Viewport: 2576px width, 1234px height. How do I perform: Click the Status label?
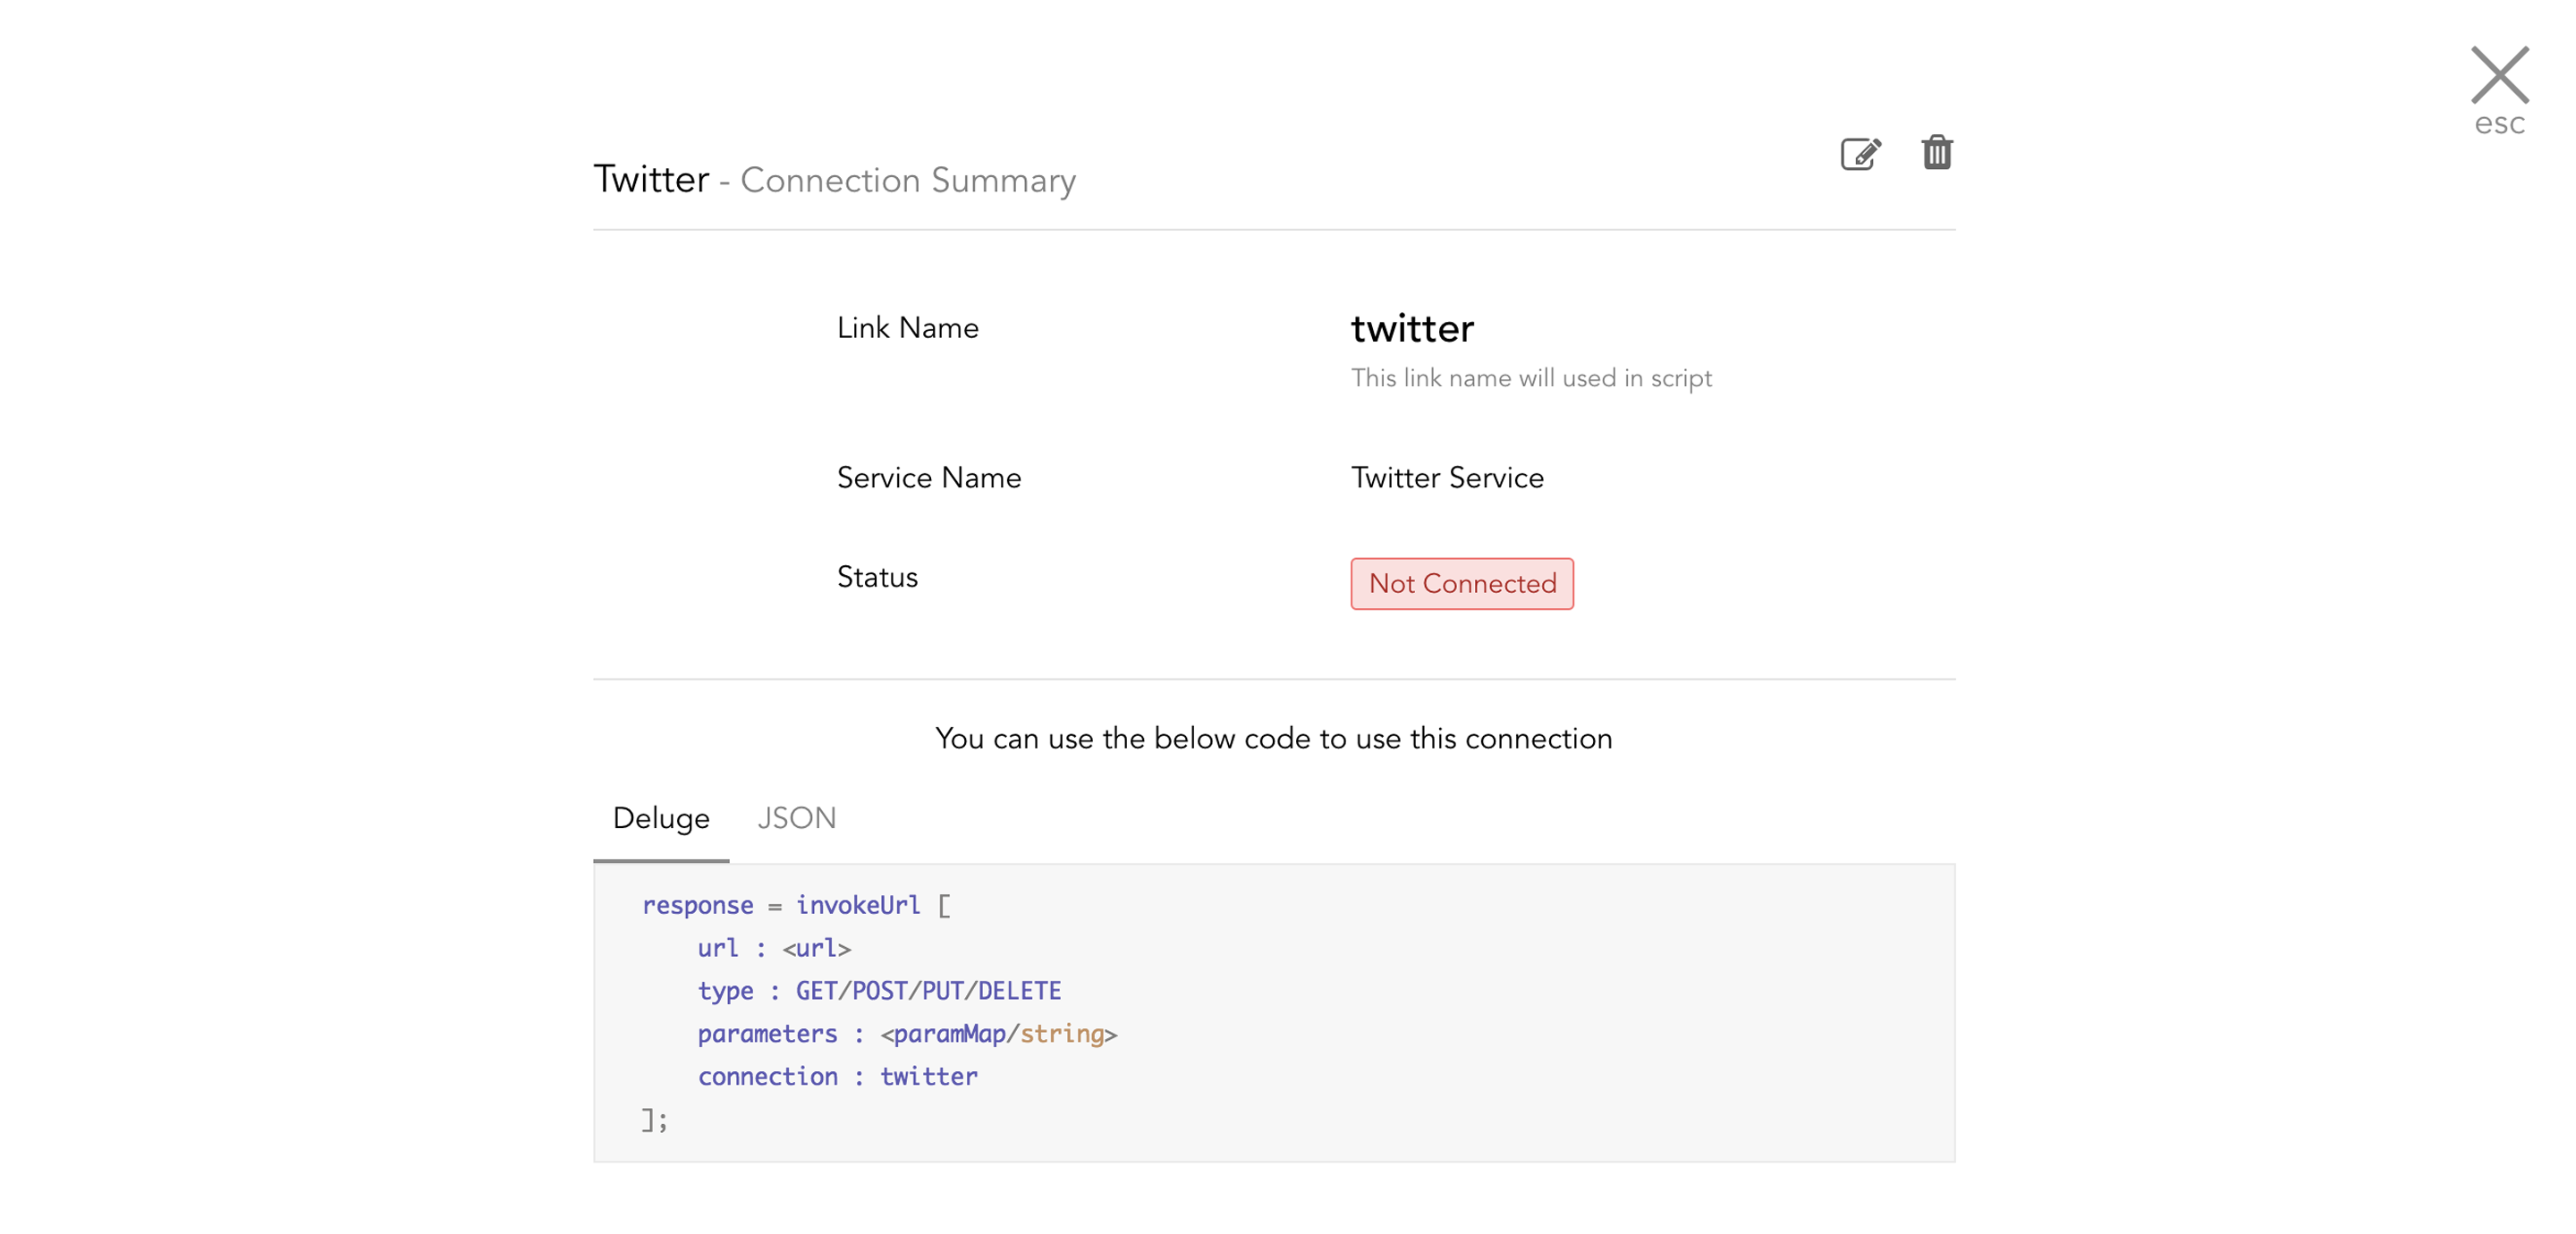click(877, 577)
